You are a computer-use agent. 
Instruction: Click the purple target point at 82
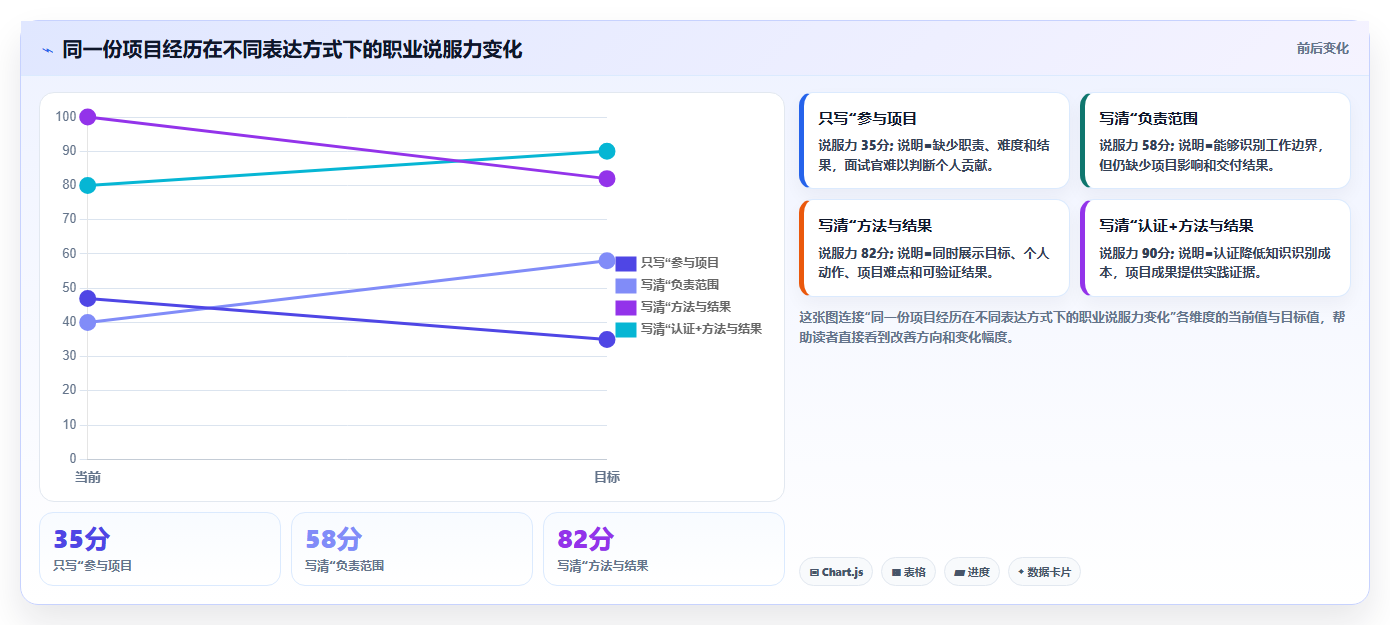click(x=606, y=179)
